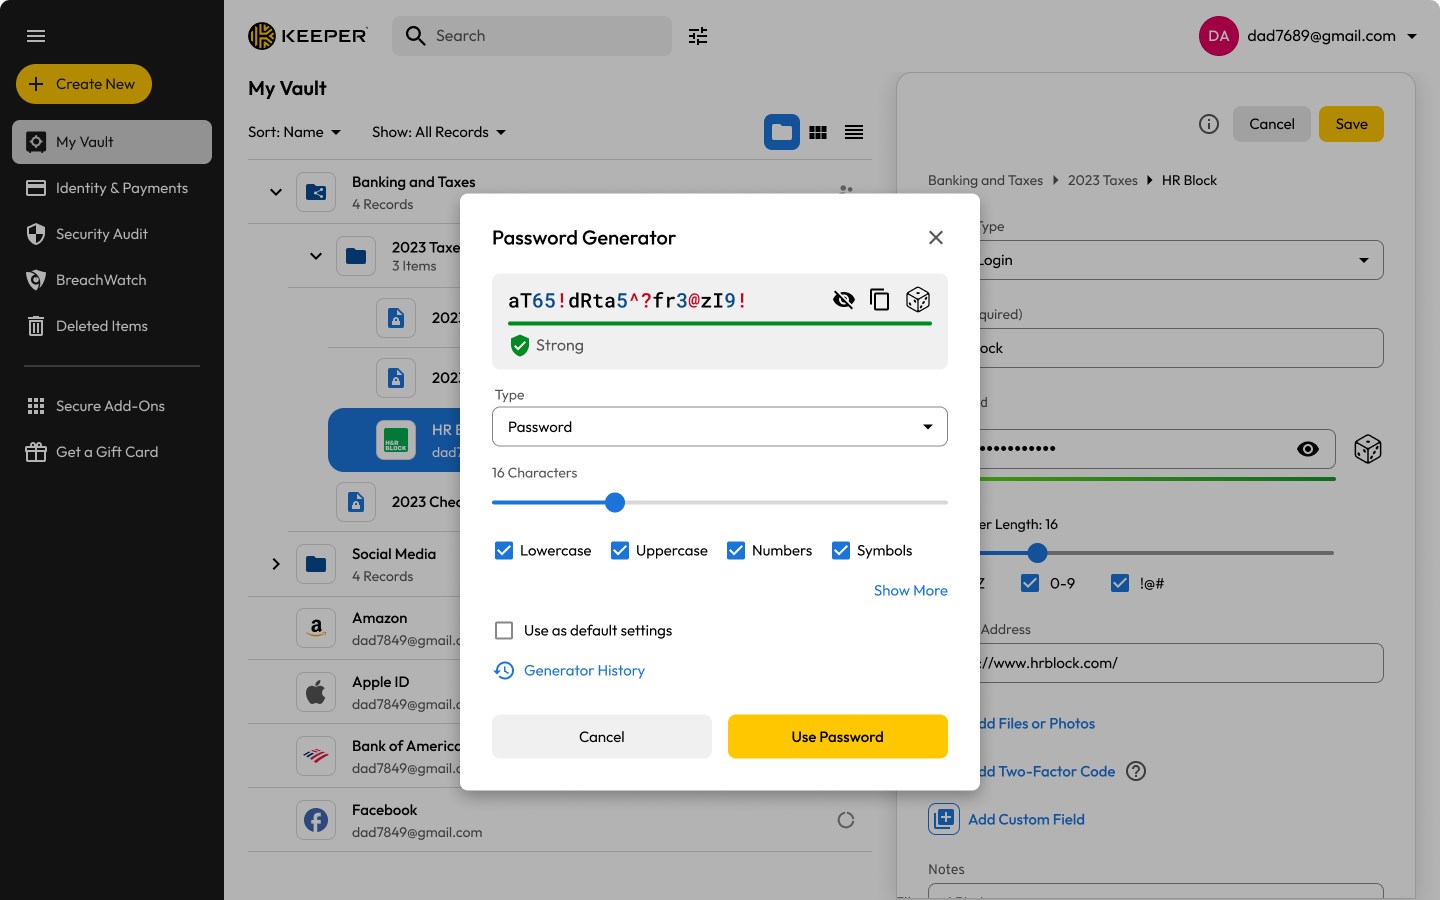Switch to list view in My Vault
Viewport: 1440px width, 900px height.
click(x=854, y=131)
